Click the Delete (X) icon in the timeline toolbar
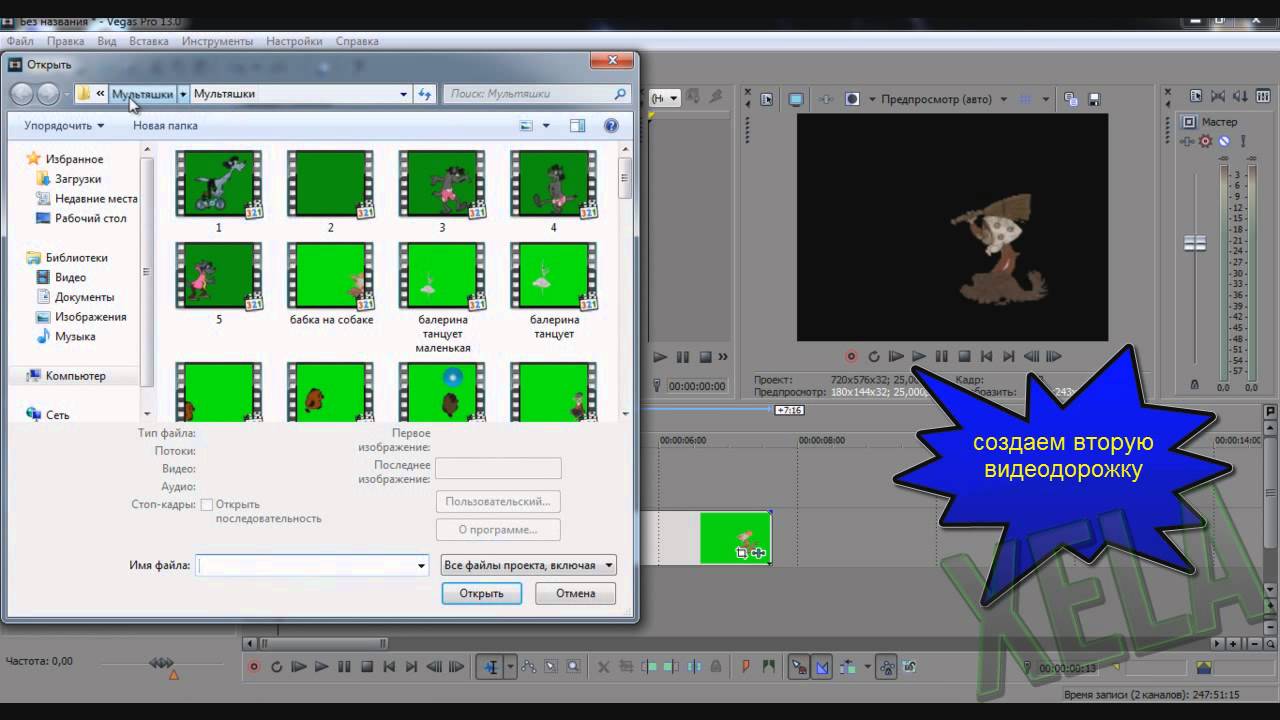Viewport: 1280px width, 720px height. [x=603, y=667]
